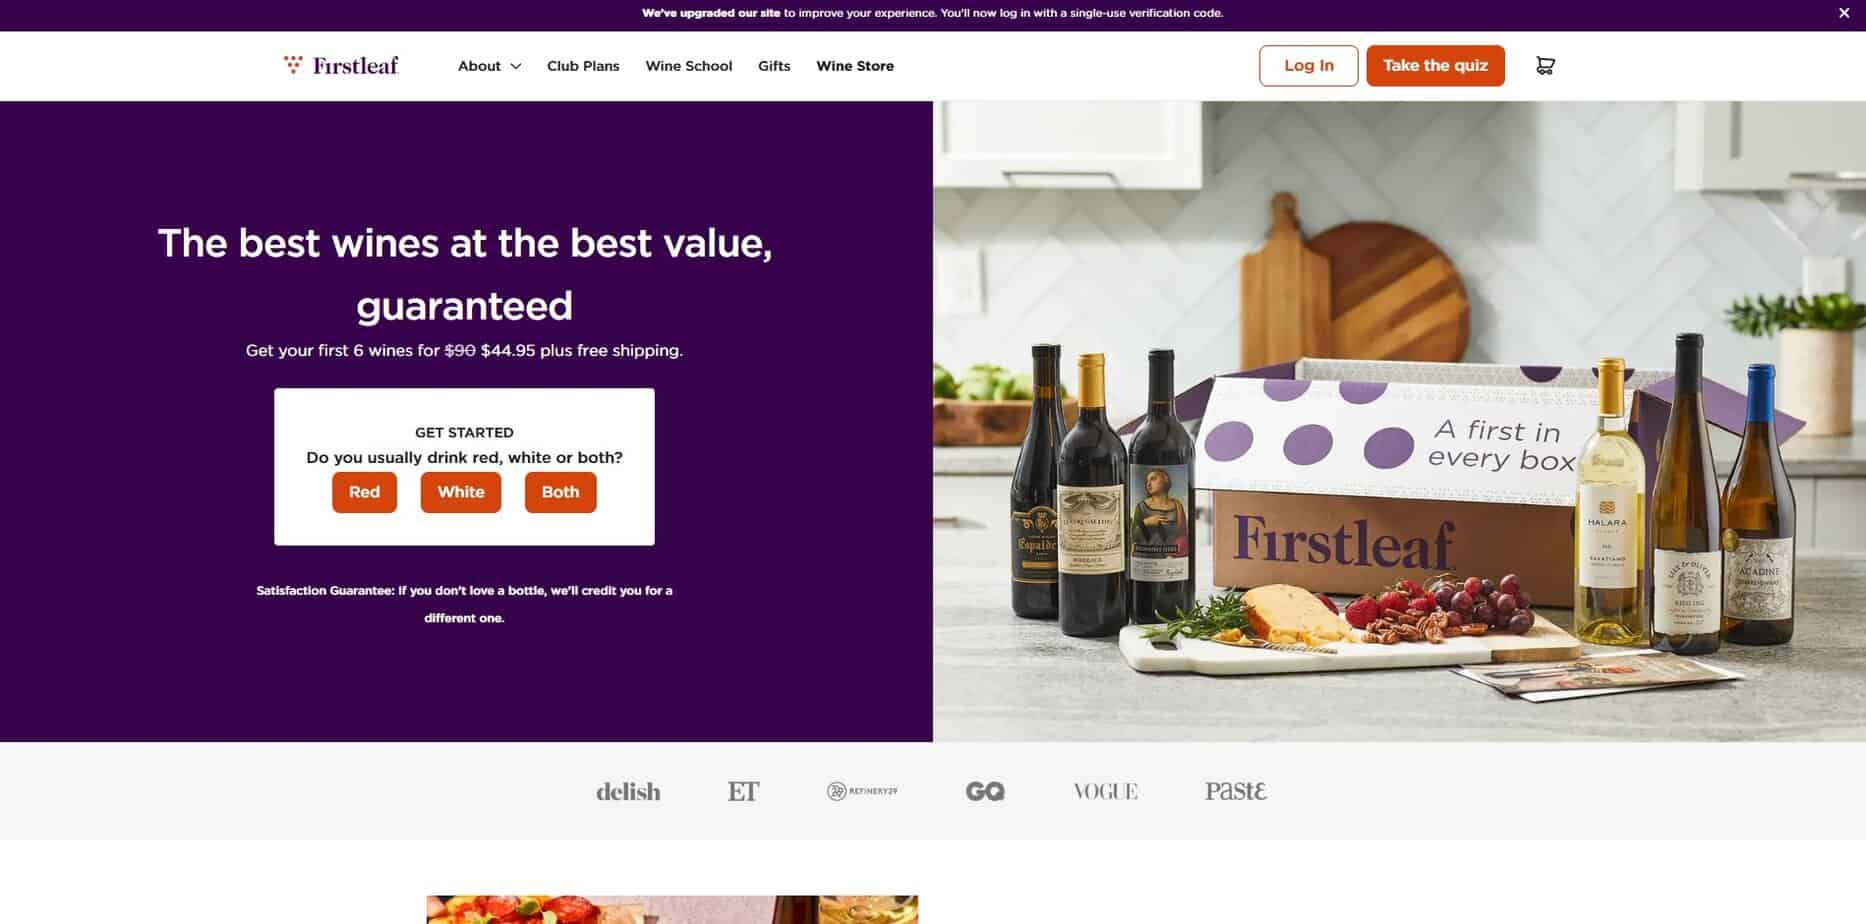Click the Vogue press logo
Screen dimensions: 1866x924
(1105, 791)
